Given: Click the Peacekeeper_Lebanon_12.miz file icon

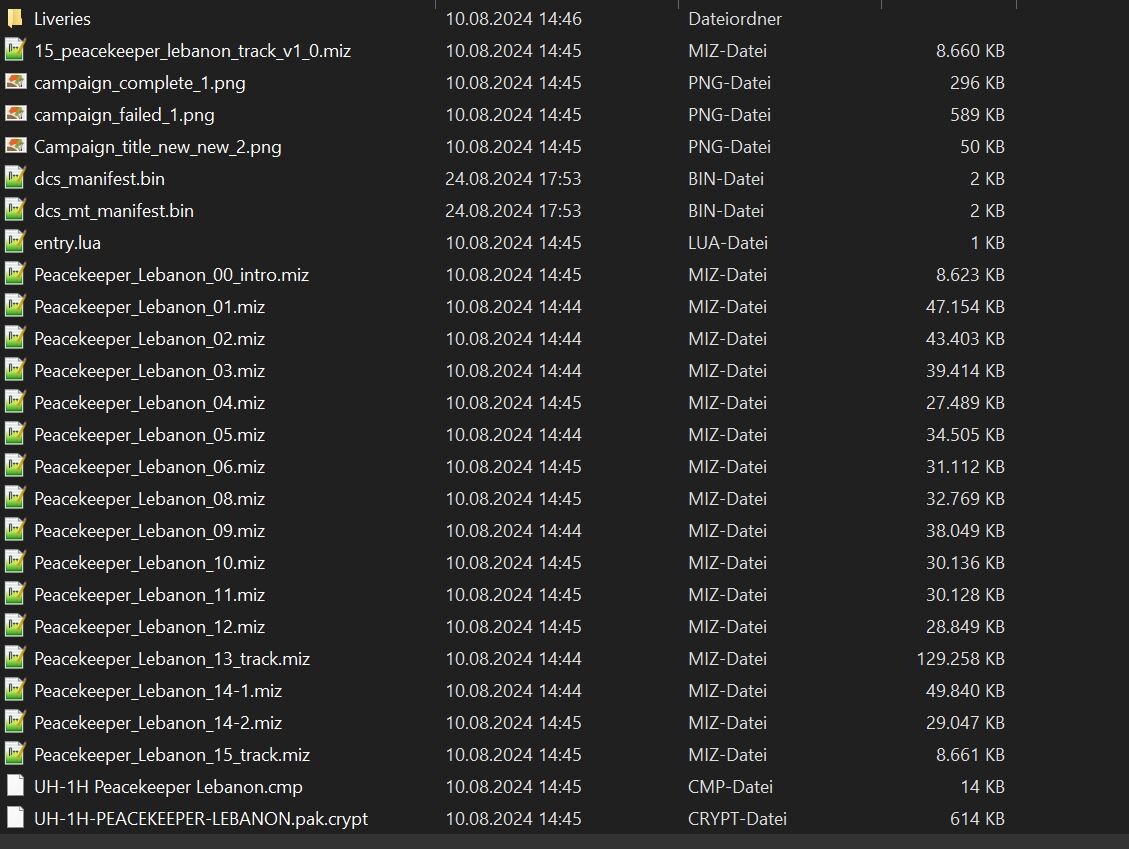Looking at the screenshot, I should [15, 626].
